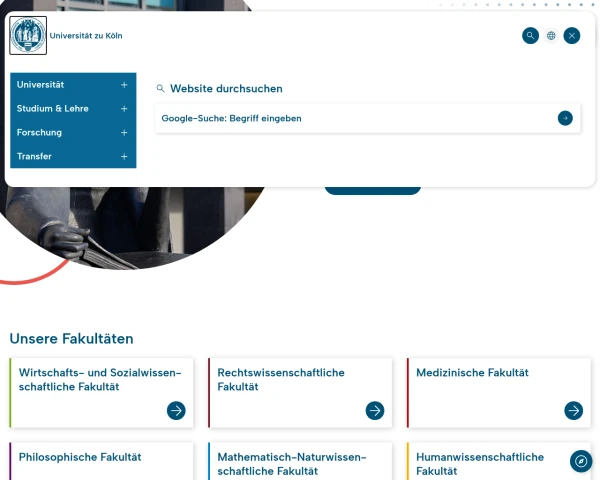Open Humanwissenschaftliche Fakultät card
The image size is (600, 480).
(x=480, y=463)
